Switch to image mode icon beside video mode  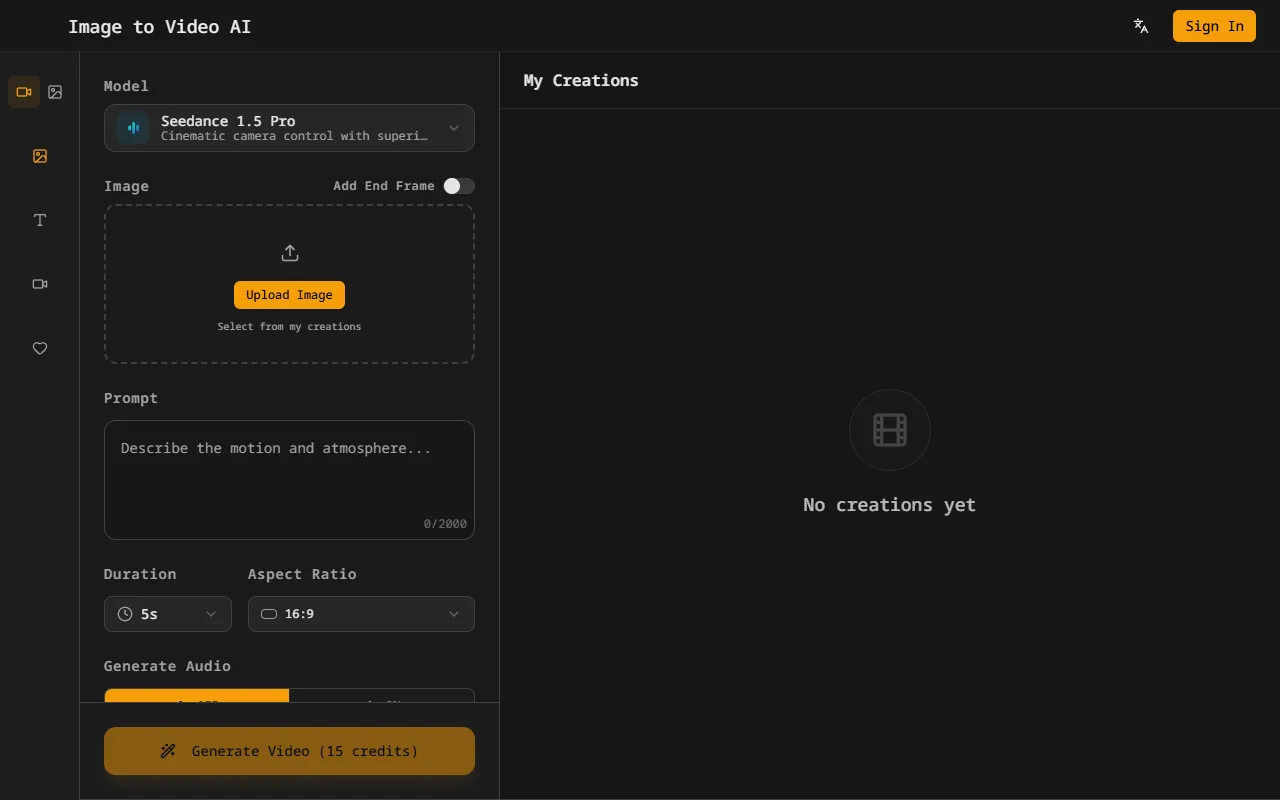tap(56, 92)
